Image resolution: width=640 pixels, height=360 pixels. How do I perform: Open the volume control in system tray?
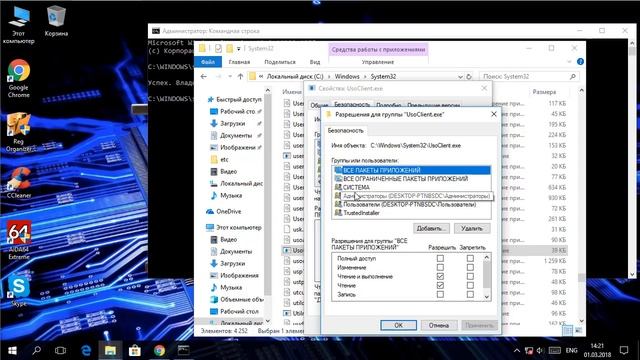click(541, 350)
